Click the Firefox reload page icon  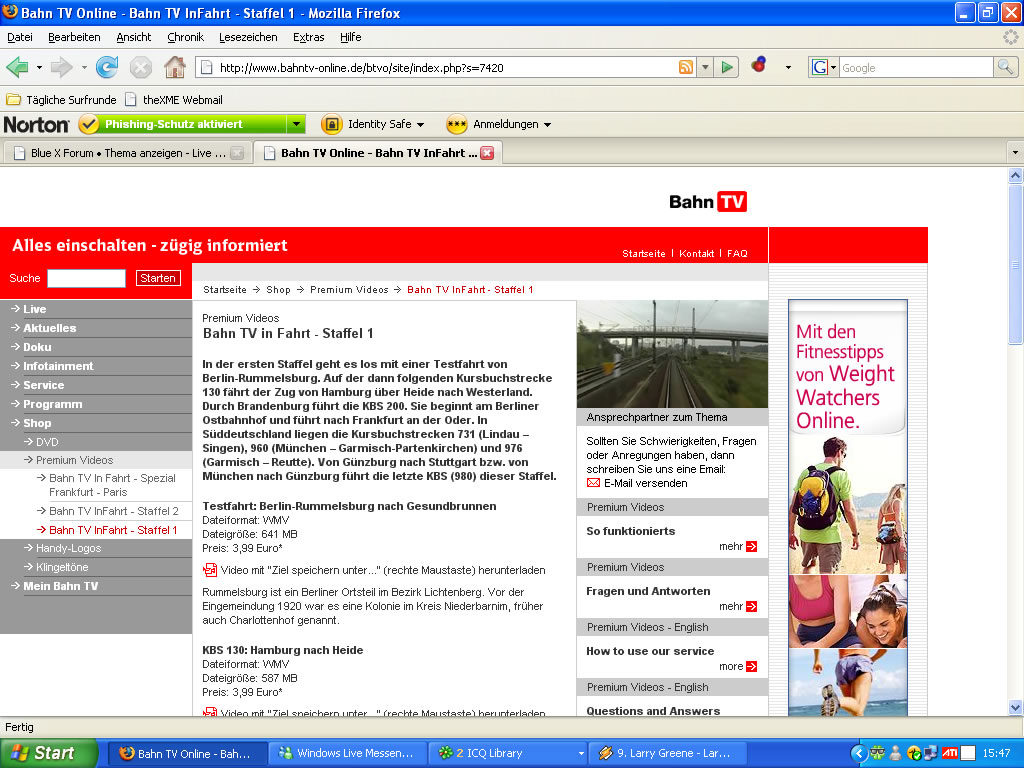107,67
